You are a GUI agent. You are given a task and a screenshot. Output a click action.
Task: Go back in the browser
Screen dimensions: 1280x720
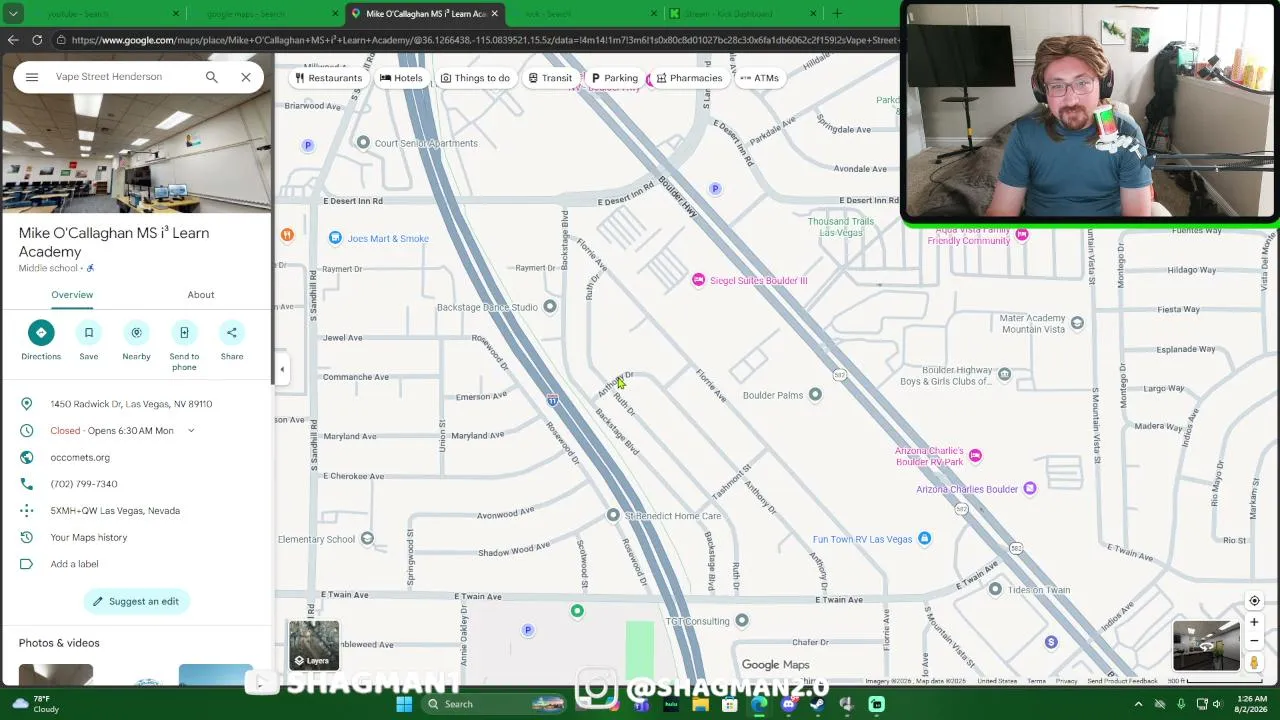click(x=13, y=40)
